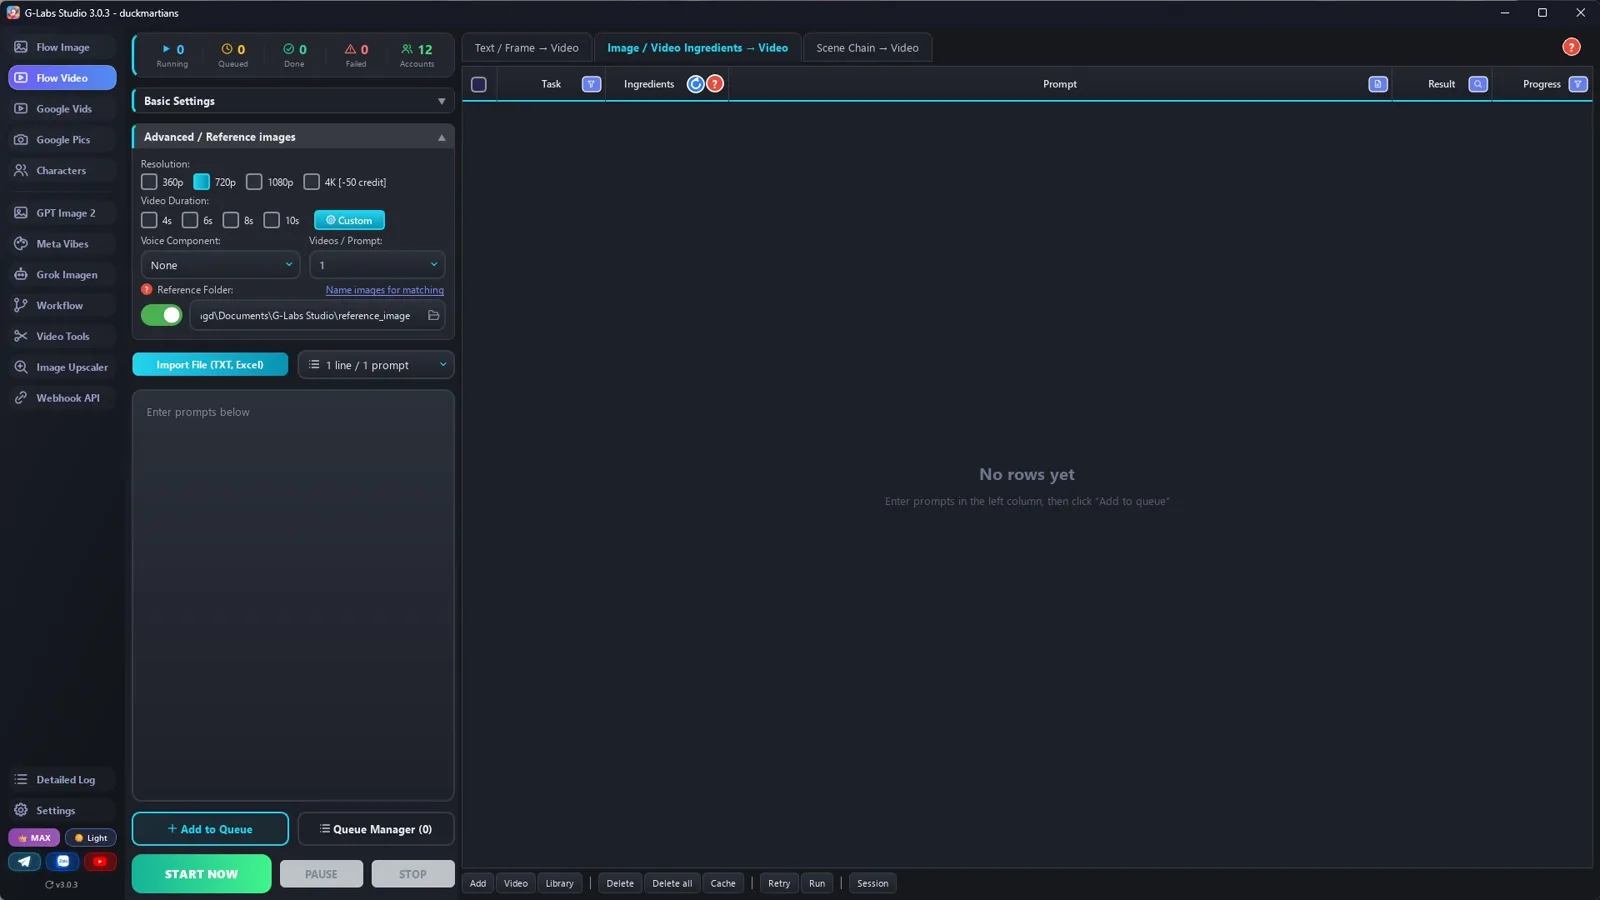Open the YouTube icon link
Viewport: 1600px width, 900px height.
[x=100, y=861]
